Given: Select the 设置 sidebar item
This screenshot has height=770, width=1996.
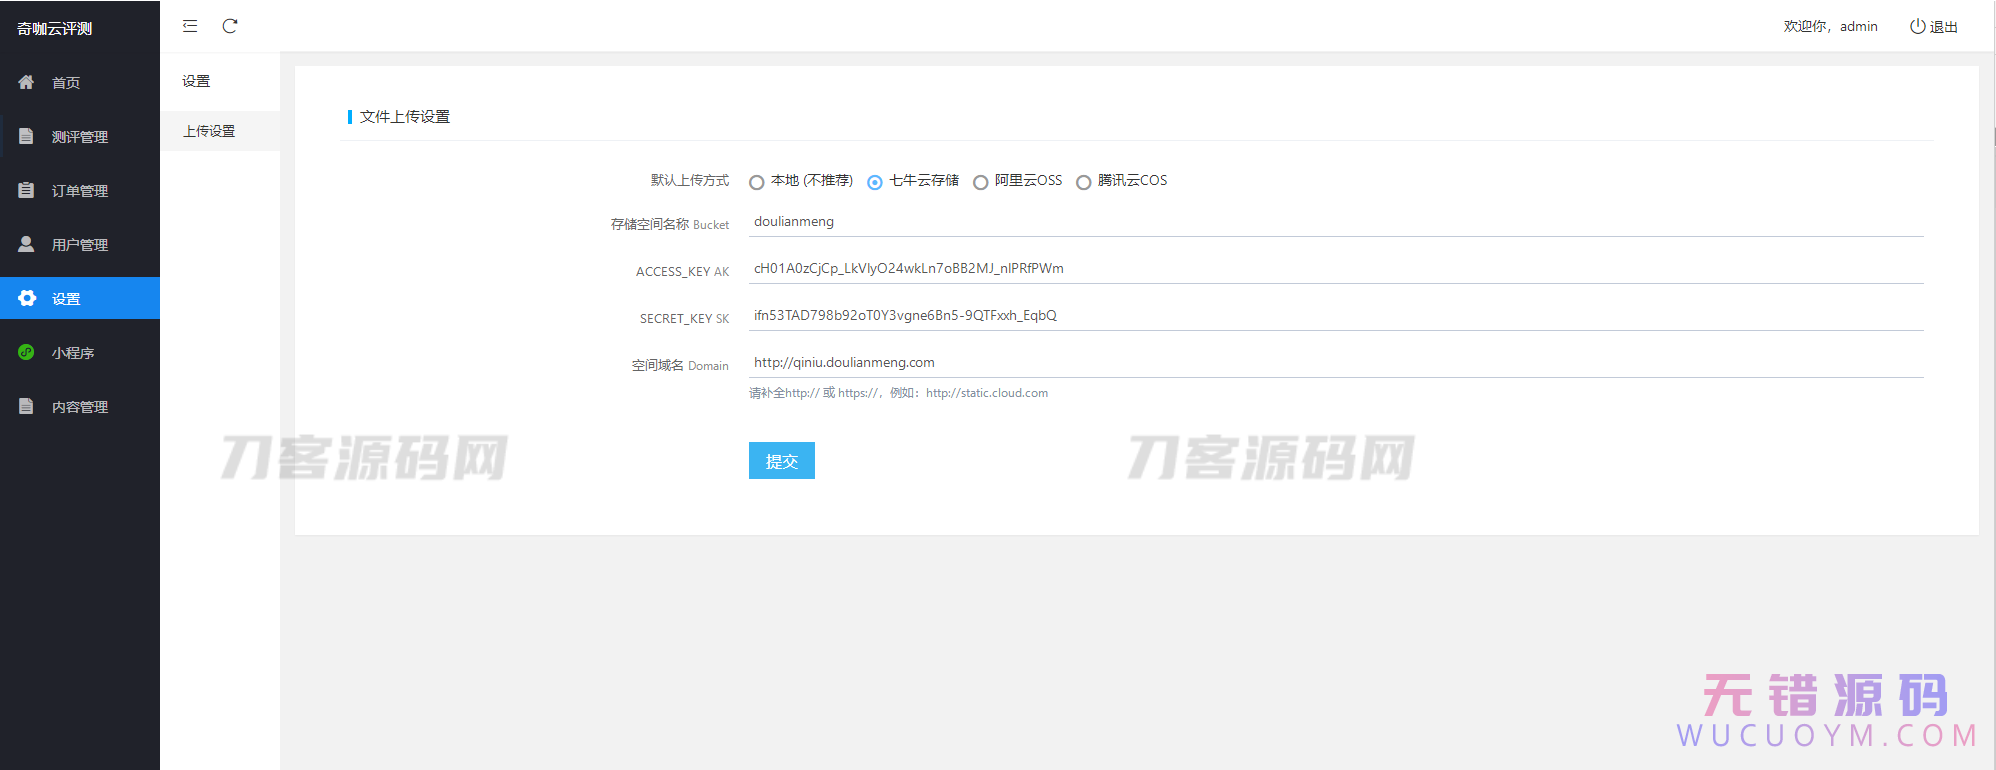Looking at the screenshot, I should (80, 298).
